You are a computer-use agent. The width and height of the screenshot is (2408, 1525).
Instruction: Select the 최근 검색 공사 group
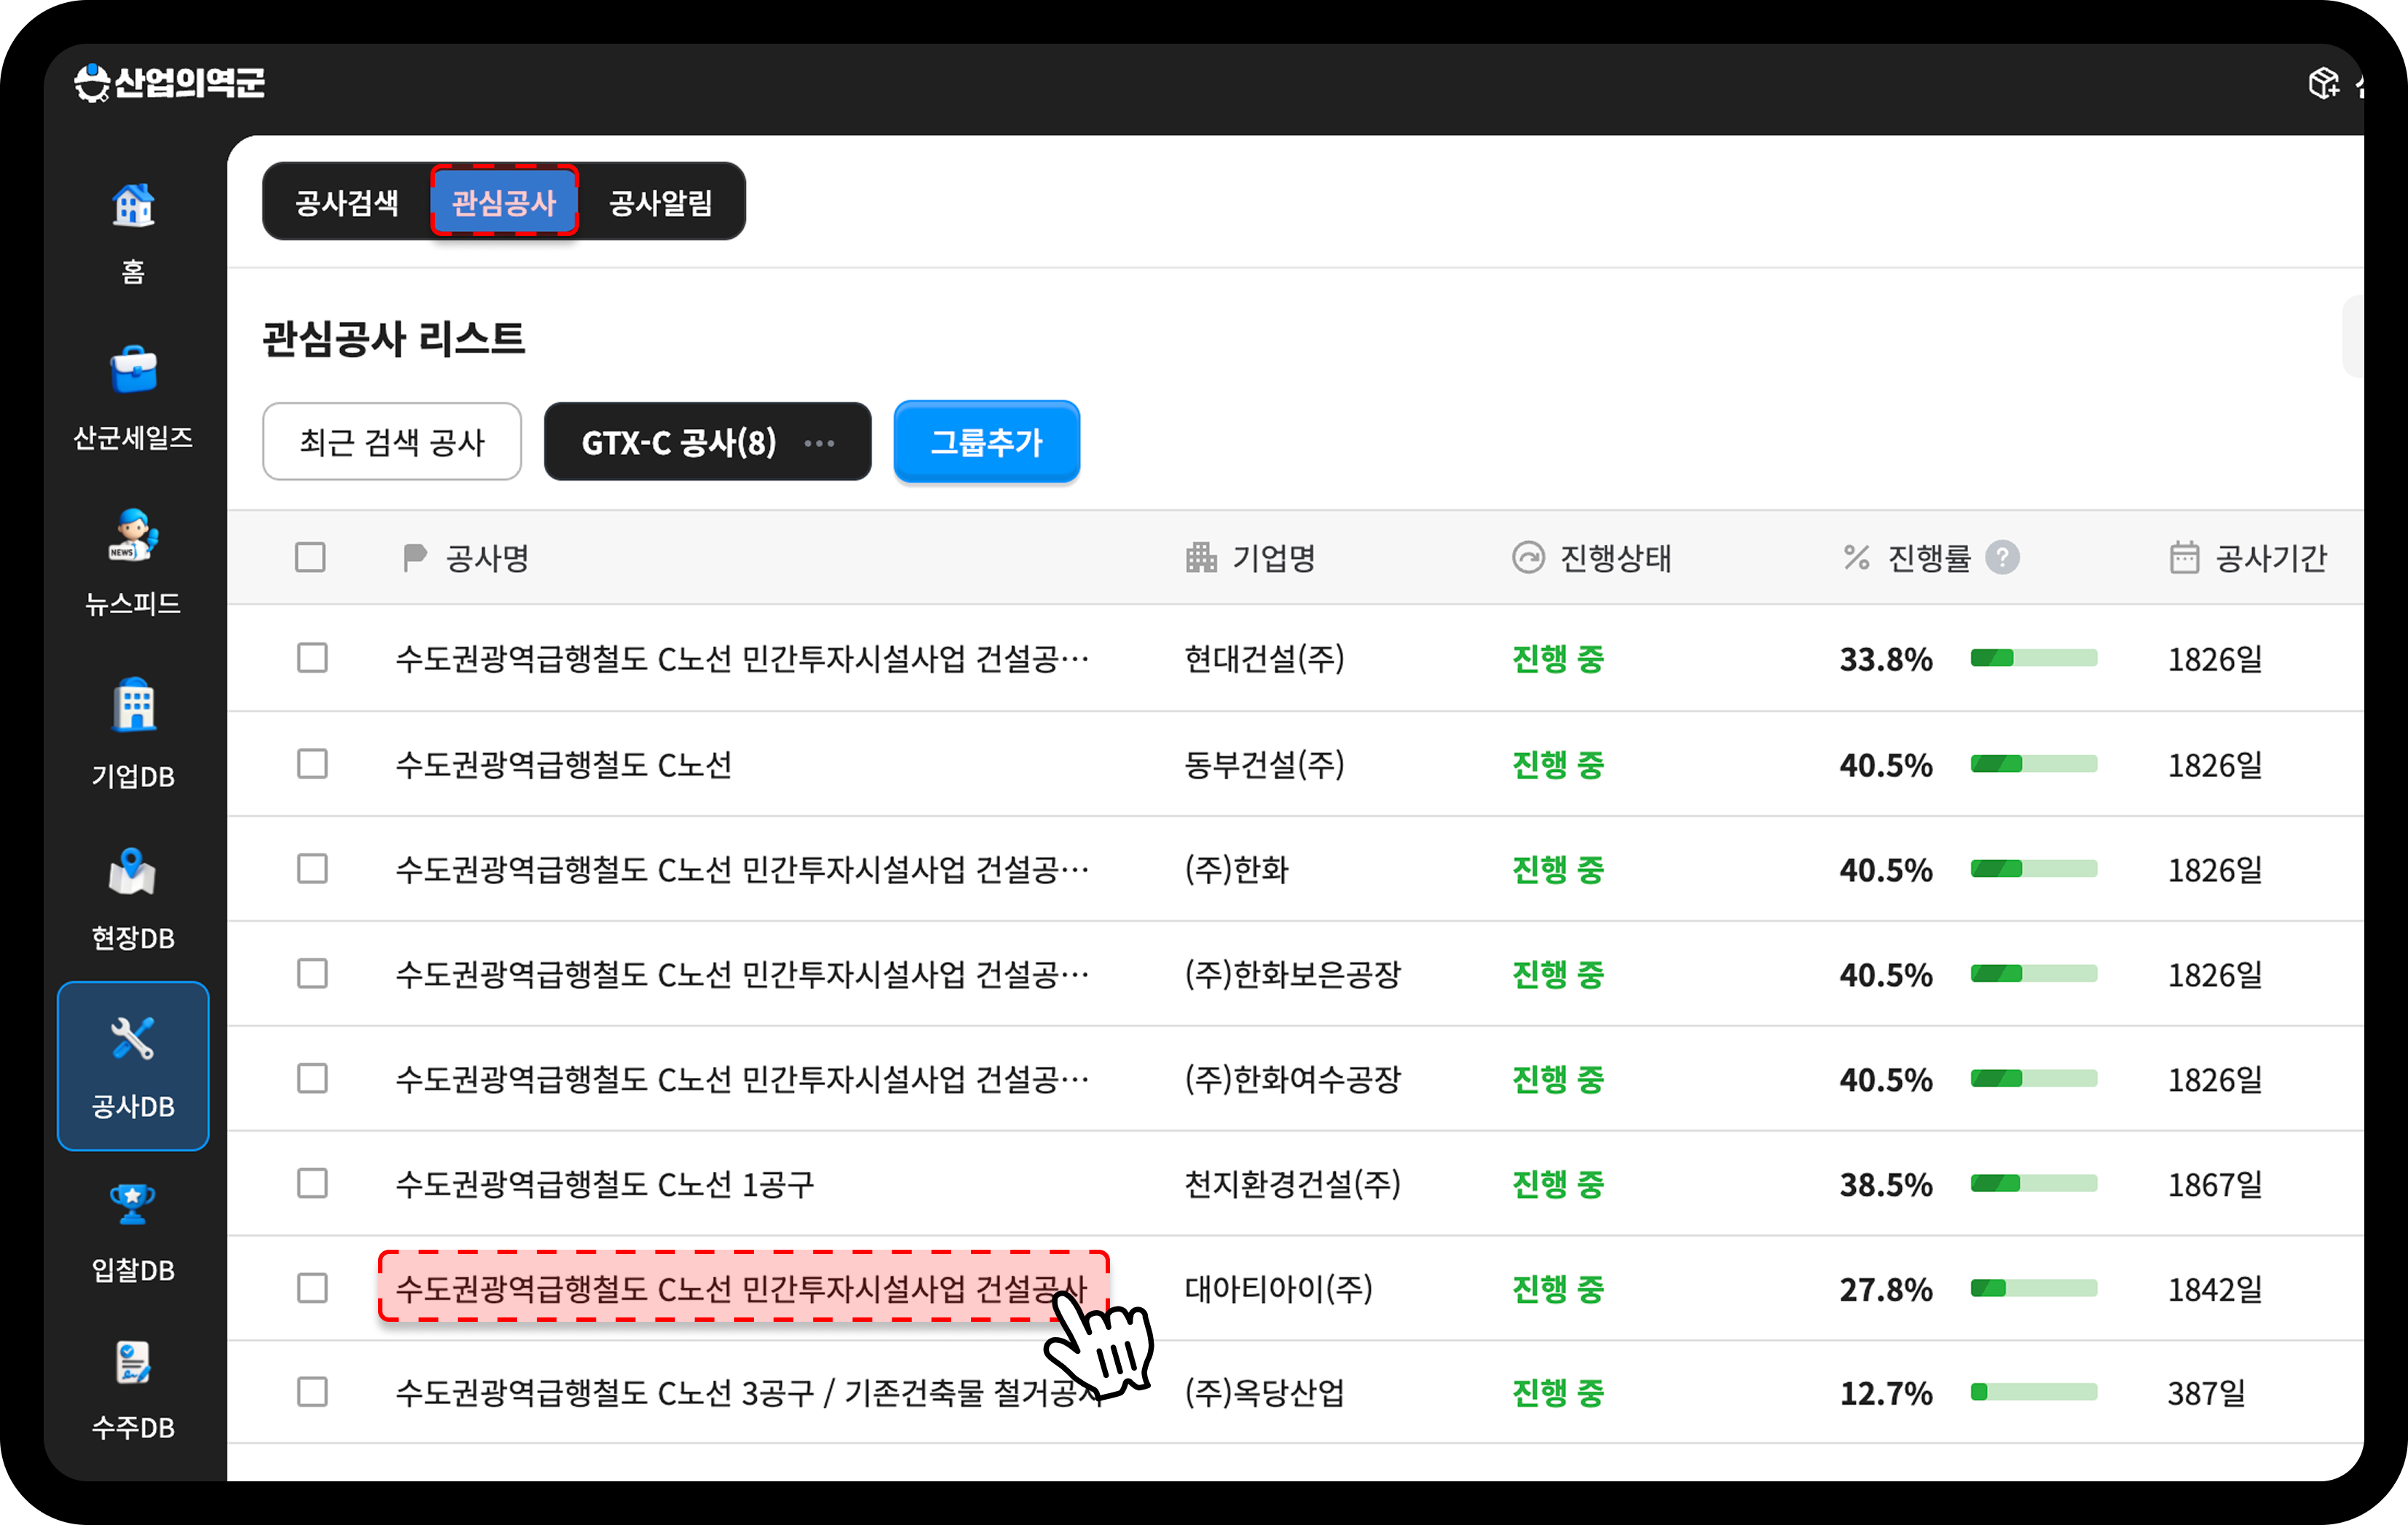(x=392, y=442)
